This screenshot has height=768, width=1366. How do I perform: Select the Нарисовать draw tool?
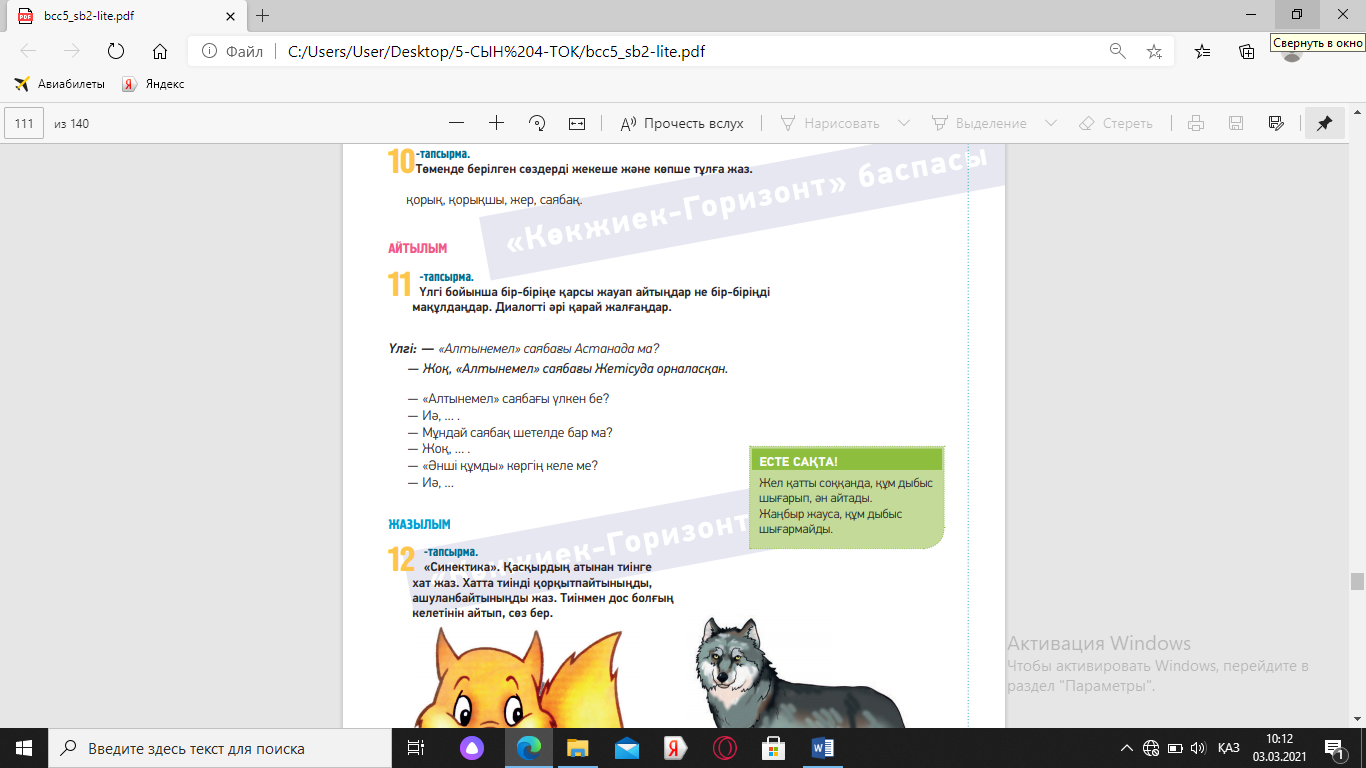click(830, 123)
